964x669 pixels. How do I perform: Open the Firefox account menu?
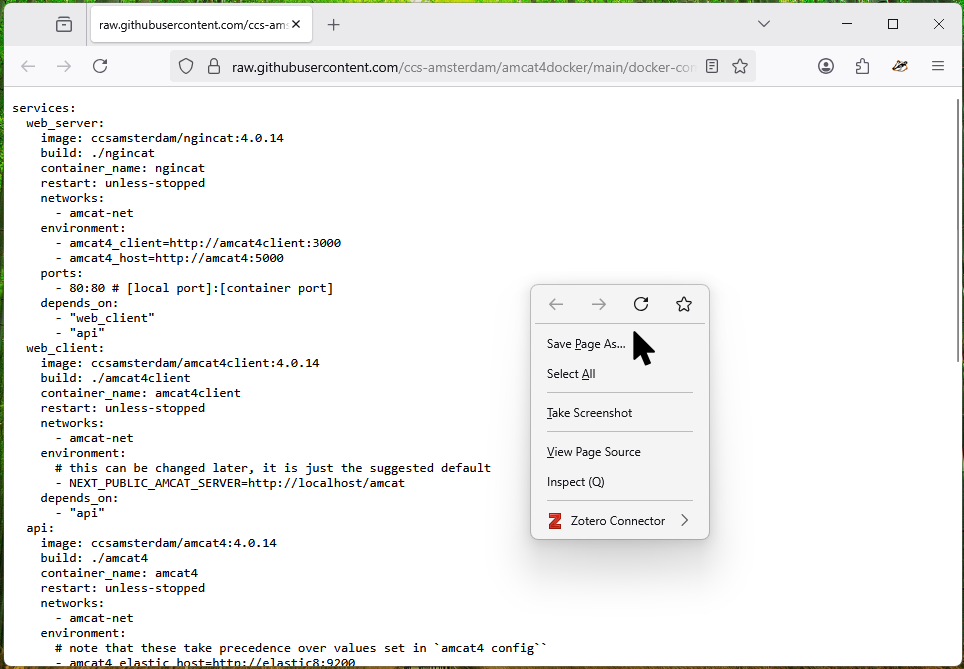coord(826,66)
